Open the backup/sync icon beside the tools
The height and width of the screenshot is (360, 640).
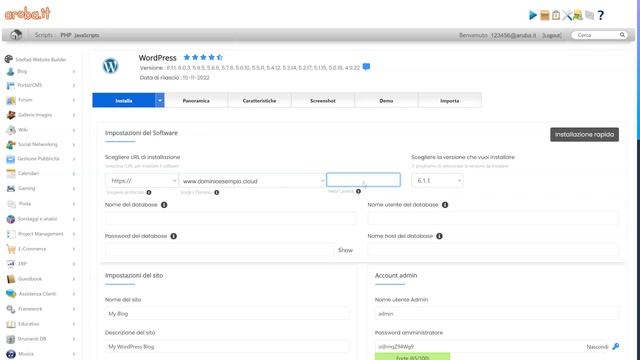578,15
